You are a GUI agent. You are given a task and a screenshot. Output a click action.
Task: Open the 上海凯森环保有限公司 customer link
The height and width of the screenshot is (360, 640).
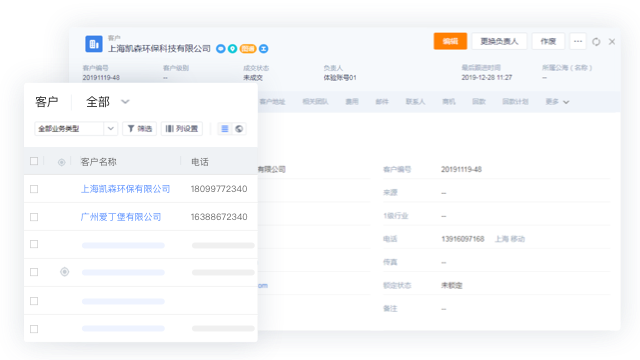(x=125, y=189)
